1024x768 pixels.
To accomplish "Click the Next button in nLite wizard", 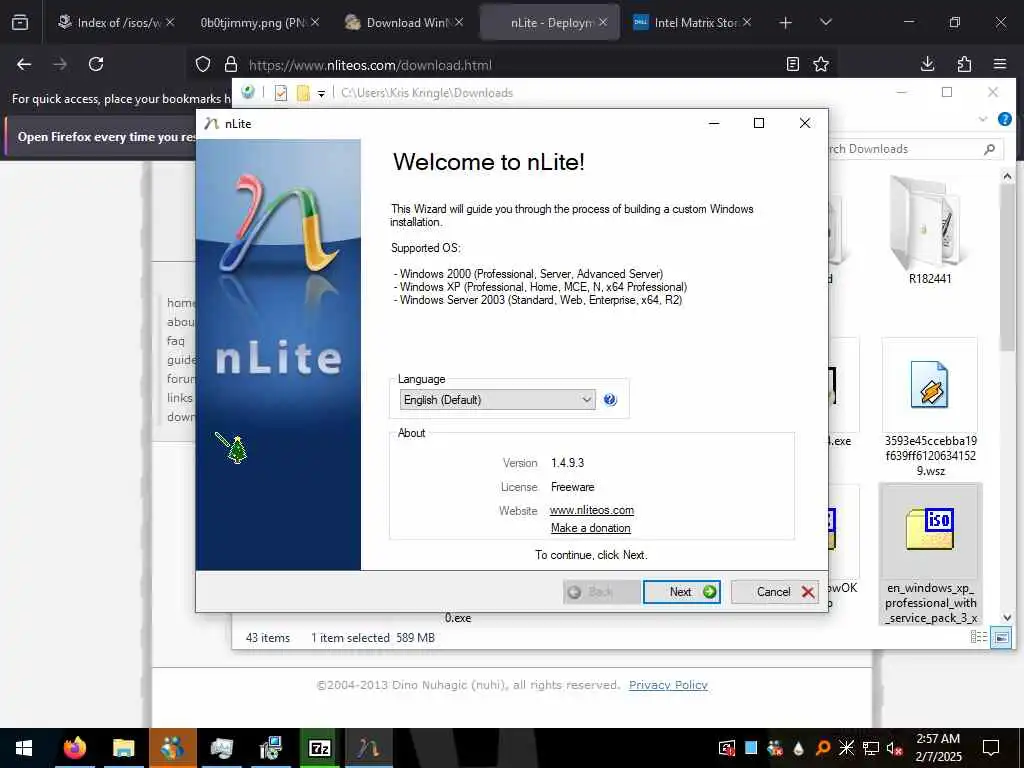I will pos(682,592).
